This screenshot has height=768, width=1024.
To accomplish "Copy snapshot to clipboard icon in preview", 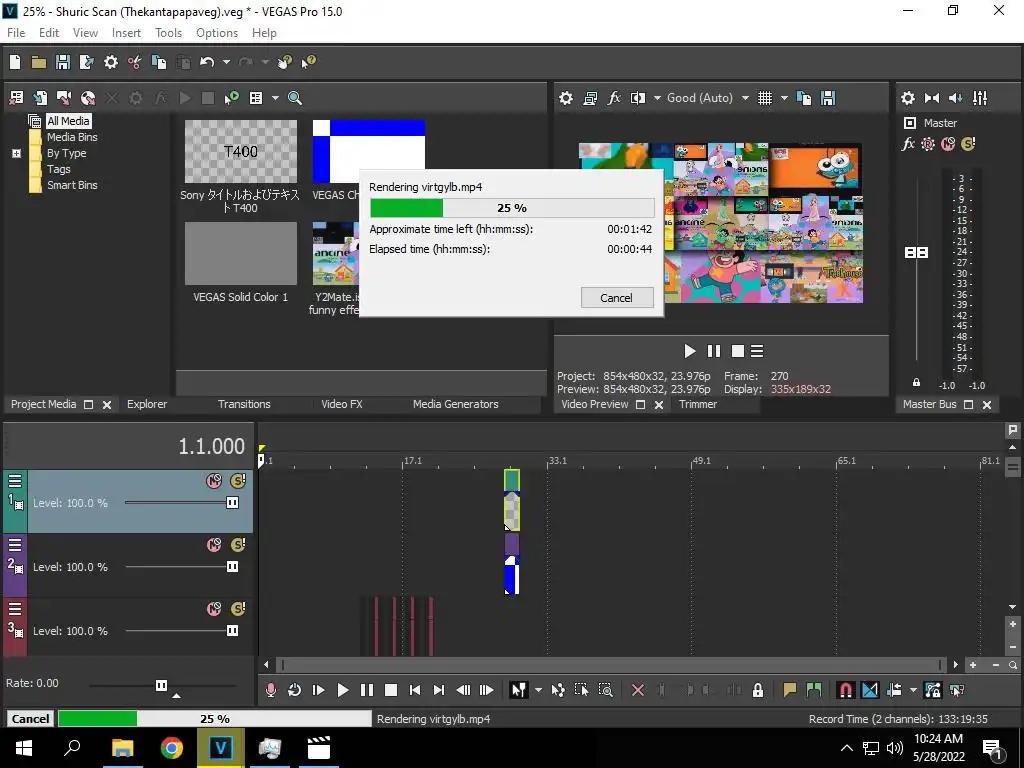I will pyautogui.click(x=804, y=98).
